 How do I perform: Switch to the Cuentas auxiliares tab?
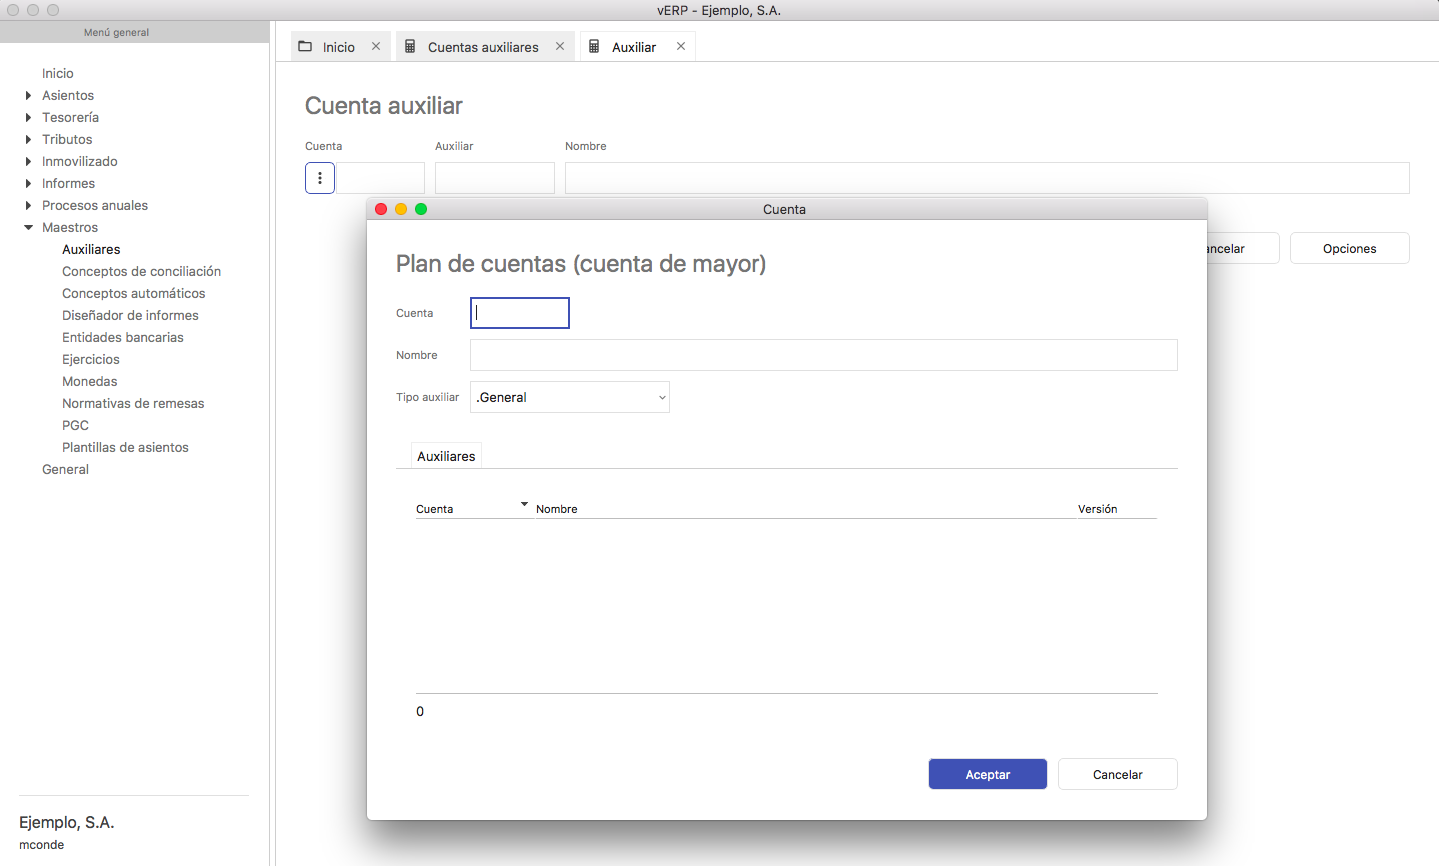(x=483, y=47)
